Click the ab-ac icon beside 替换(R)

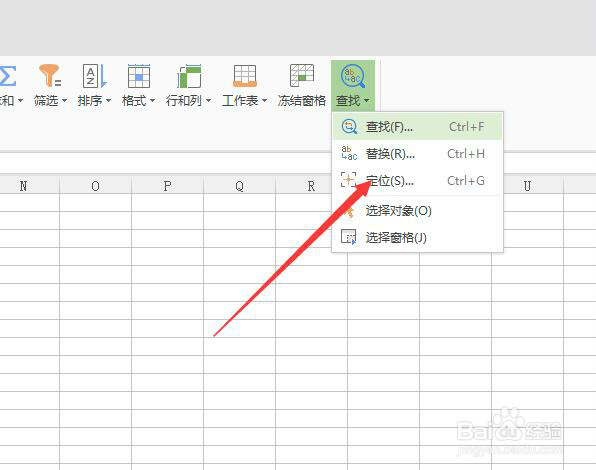pyautogui.click(x=349, y=153)
